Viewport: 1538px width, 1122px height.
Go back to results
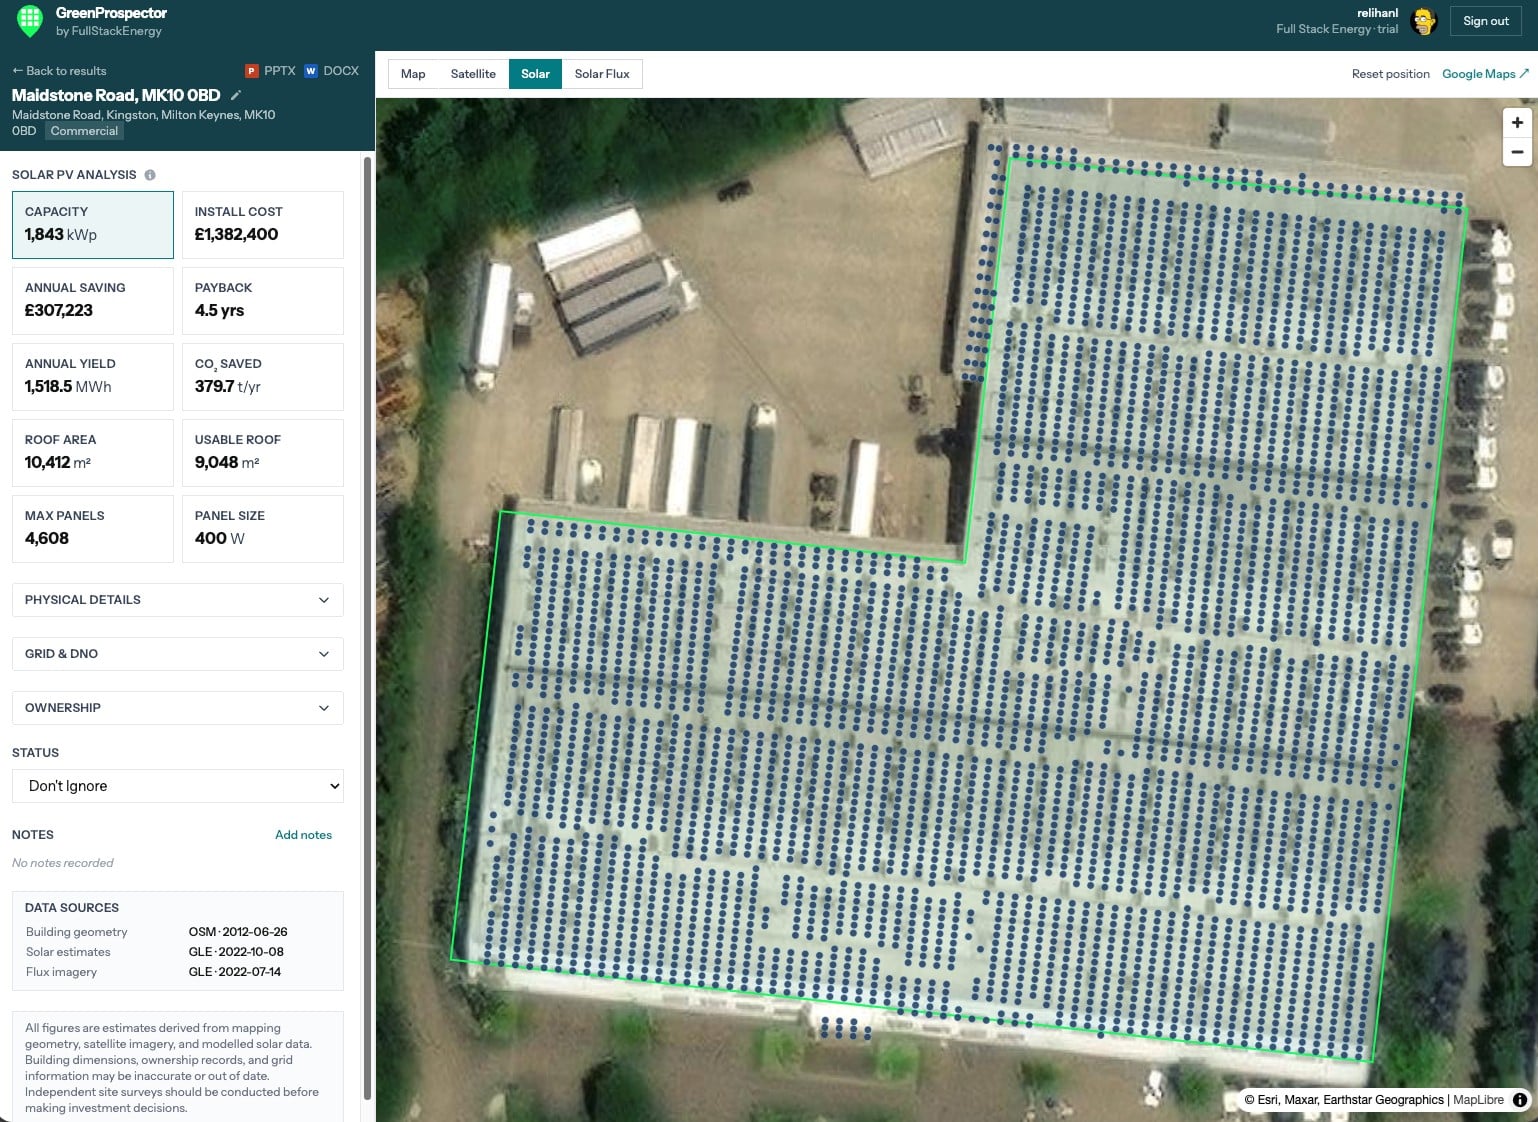click(x=59, y=71)
